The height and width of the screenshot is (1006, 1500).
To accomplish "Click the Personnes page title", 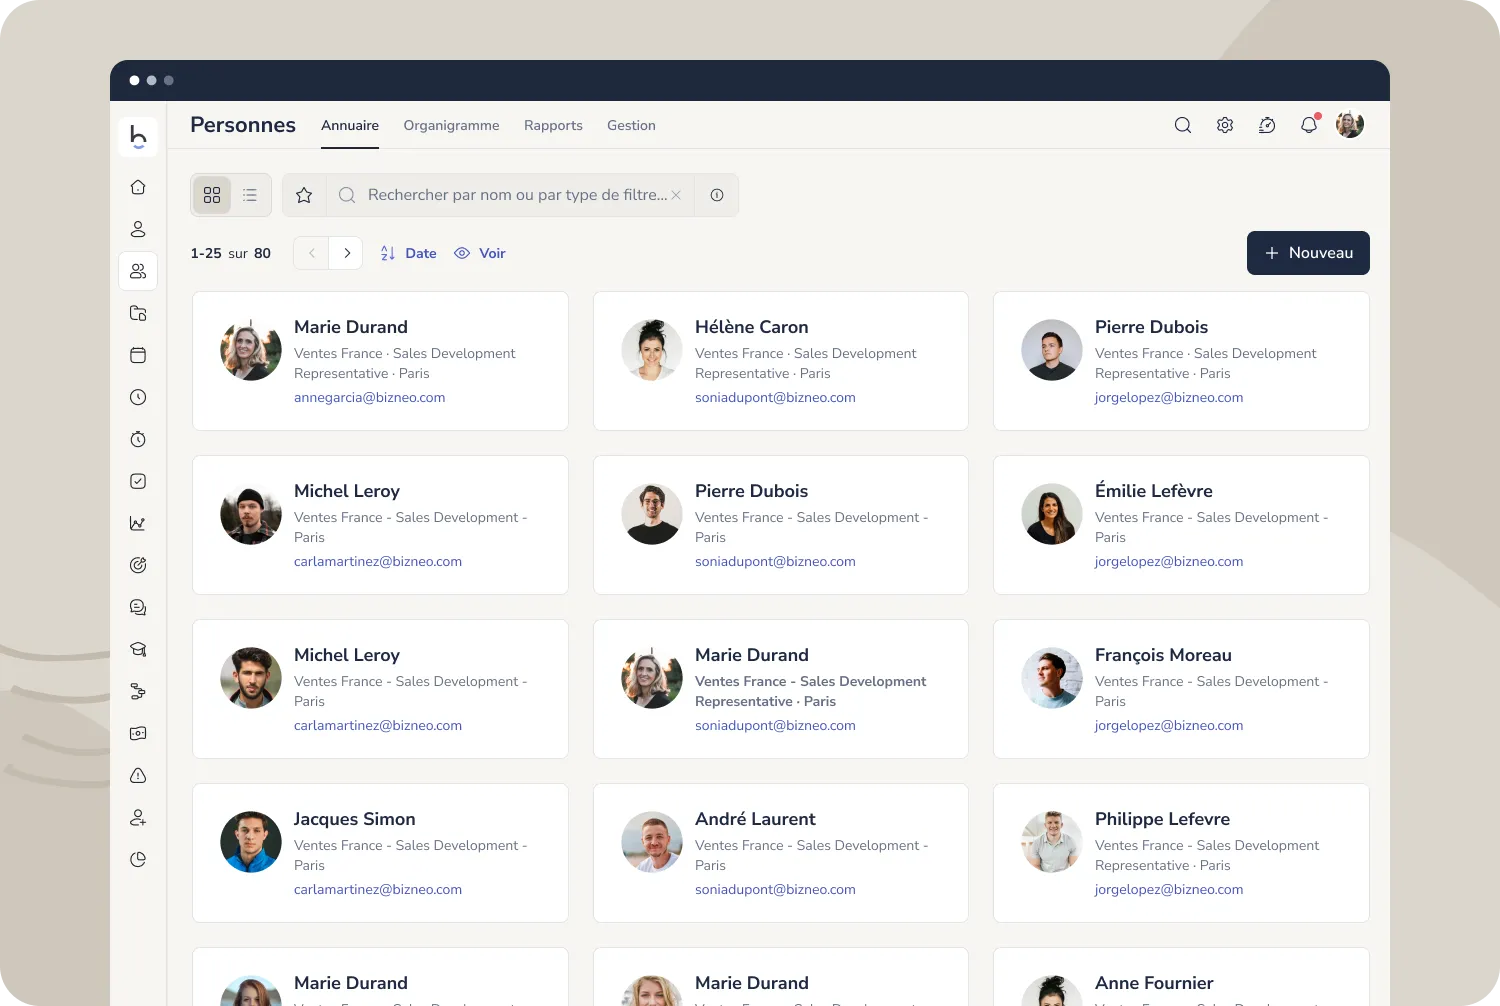I will pos(243,125).
